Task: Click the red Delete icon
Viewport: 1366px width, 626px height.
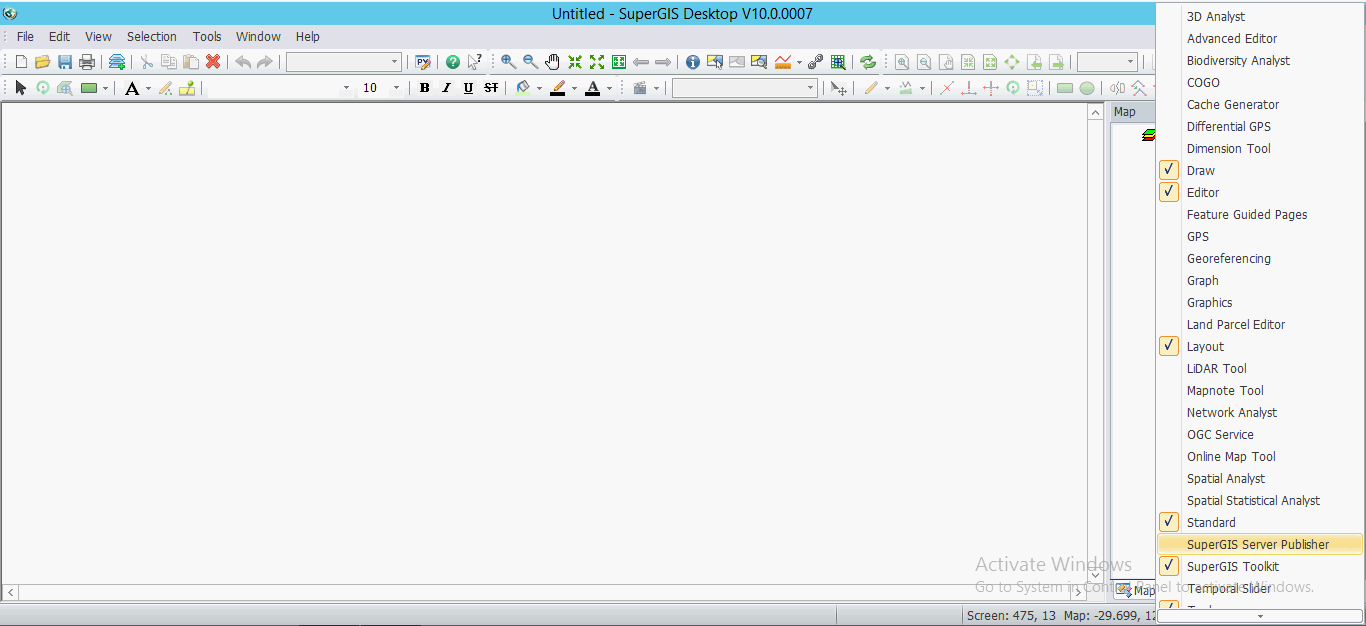Action: click(213, 62)
